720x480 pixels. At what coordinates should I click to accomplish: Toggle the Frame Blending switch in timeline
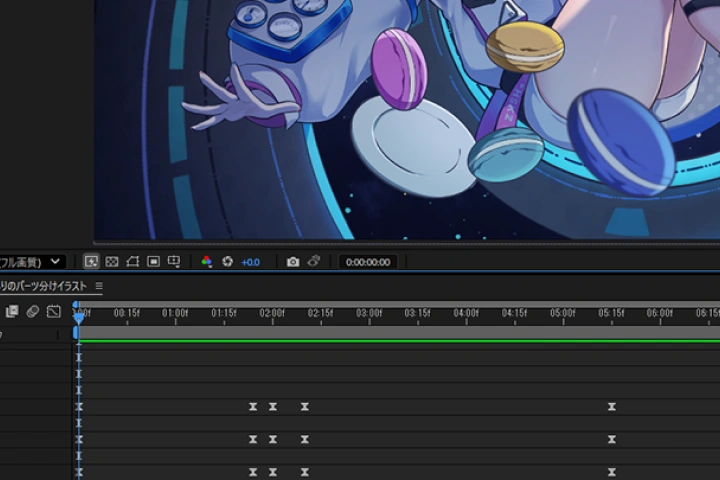12,311
